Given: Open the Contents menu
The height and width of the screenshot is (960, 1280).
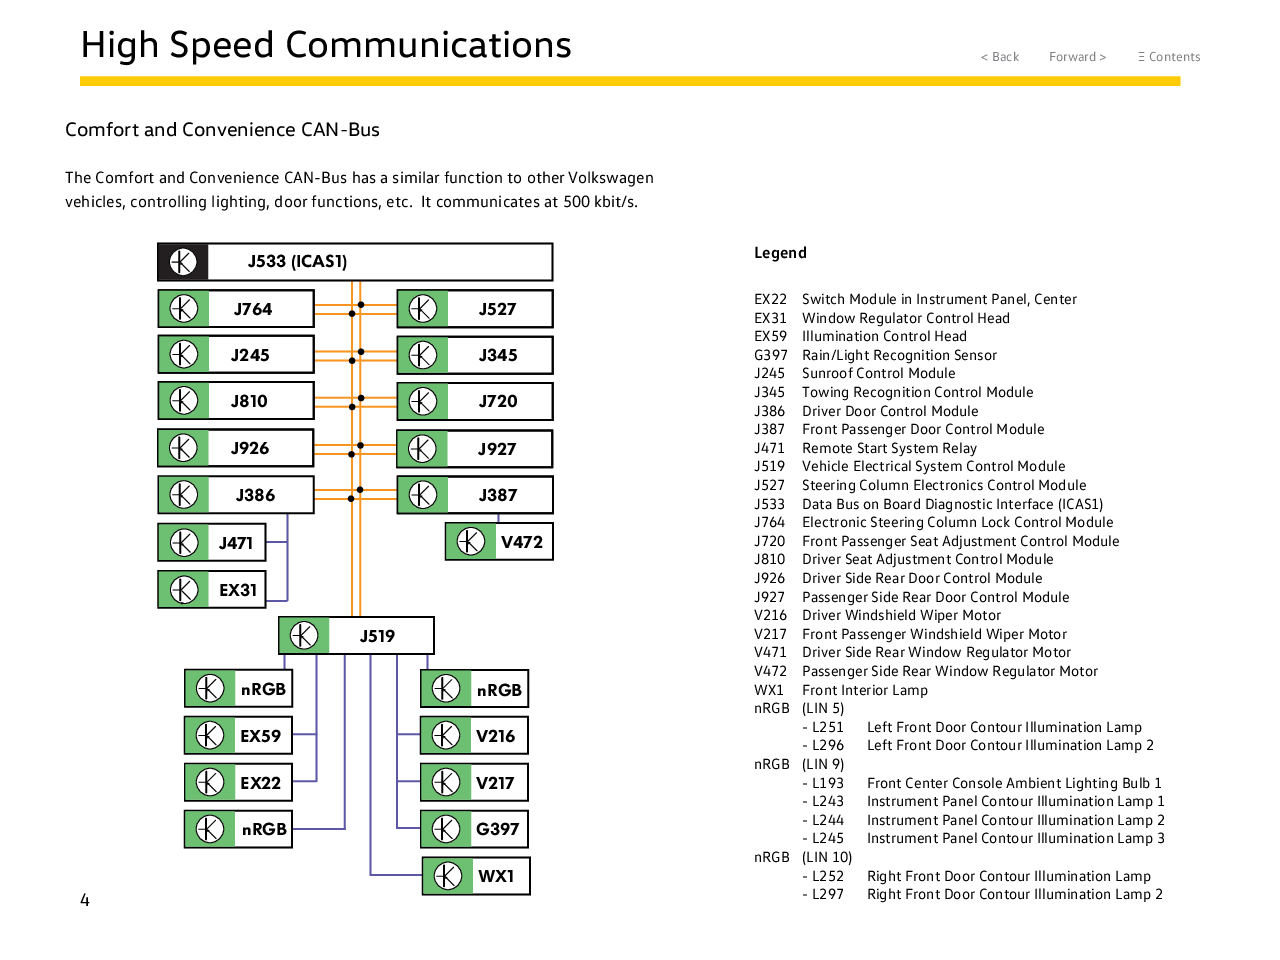Looking at the screenshot, I should (1168, 57).
